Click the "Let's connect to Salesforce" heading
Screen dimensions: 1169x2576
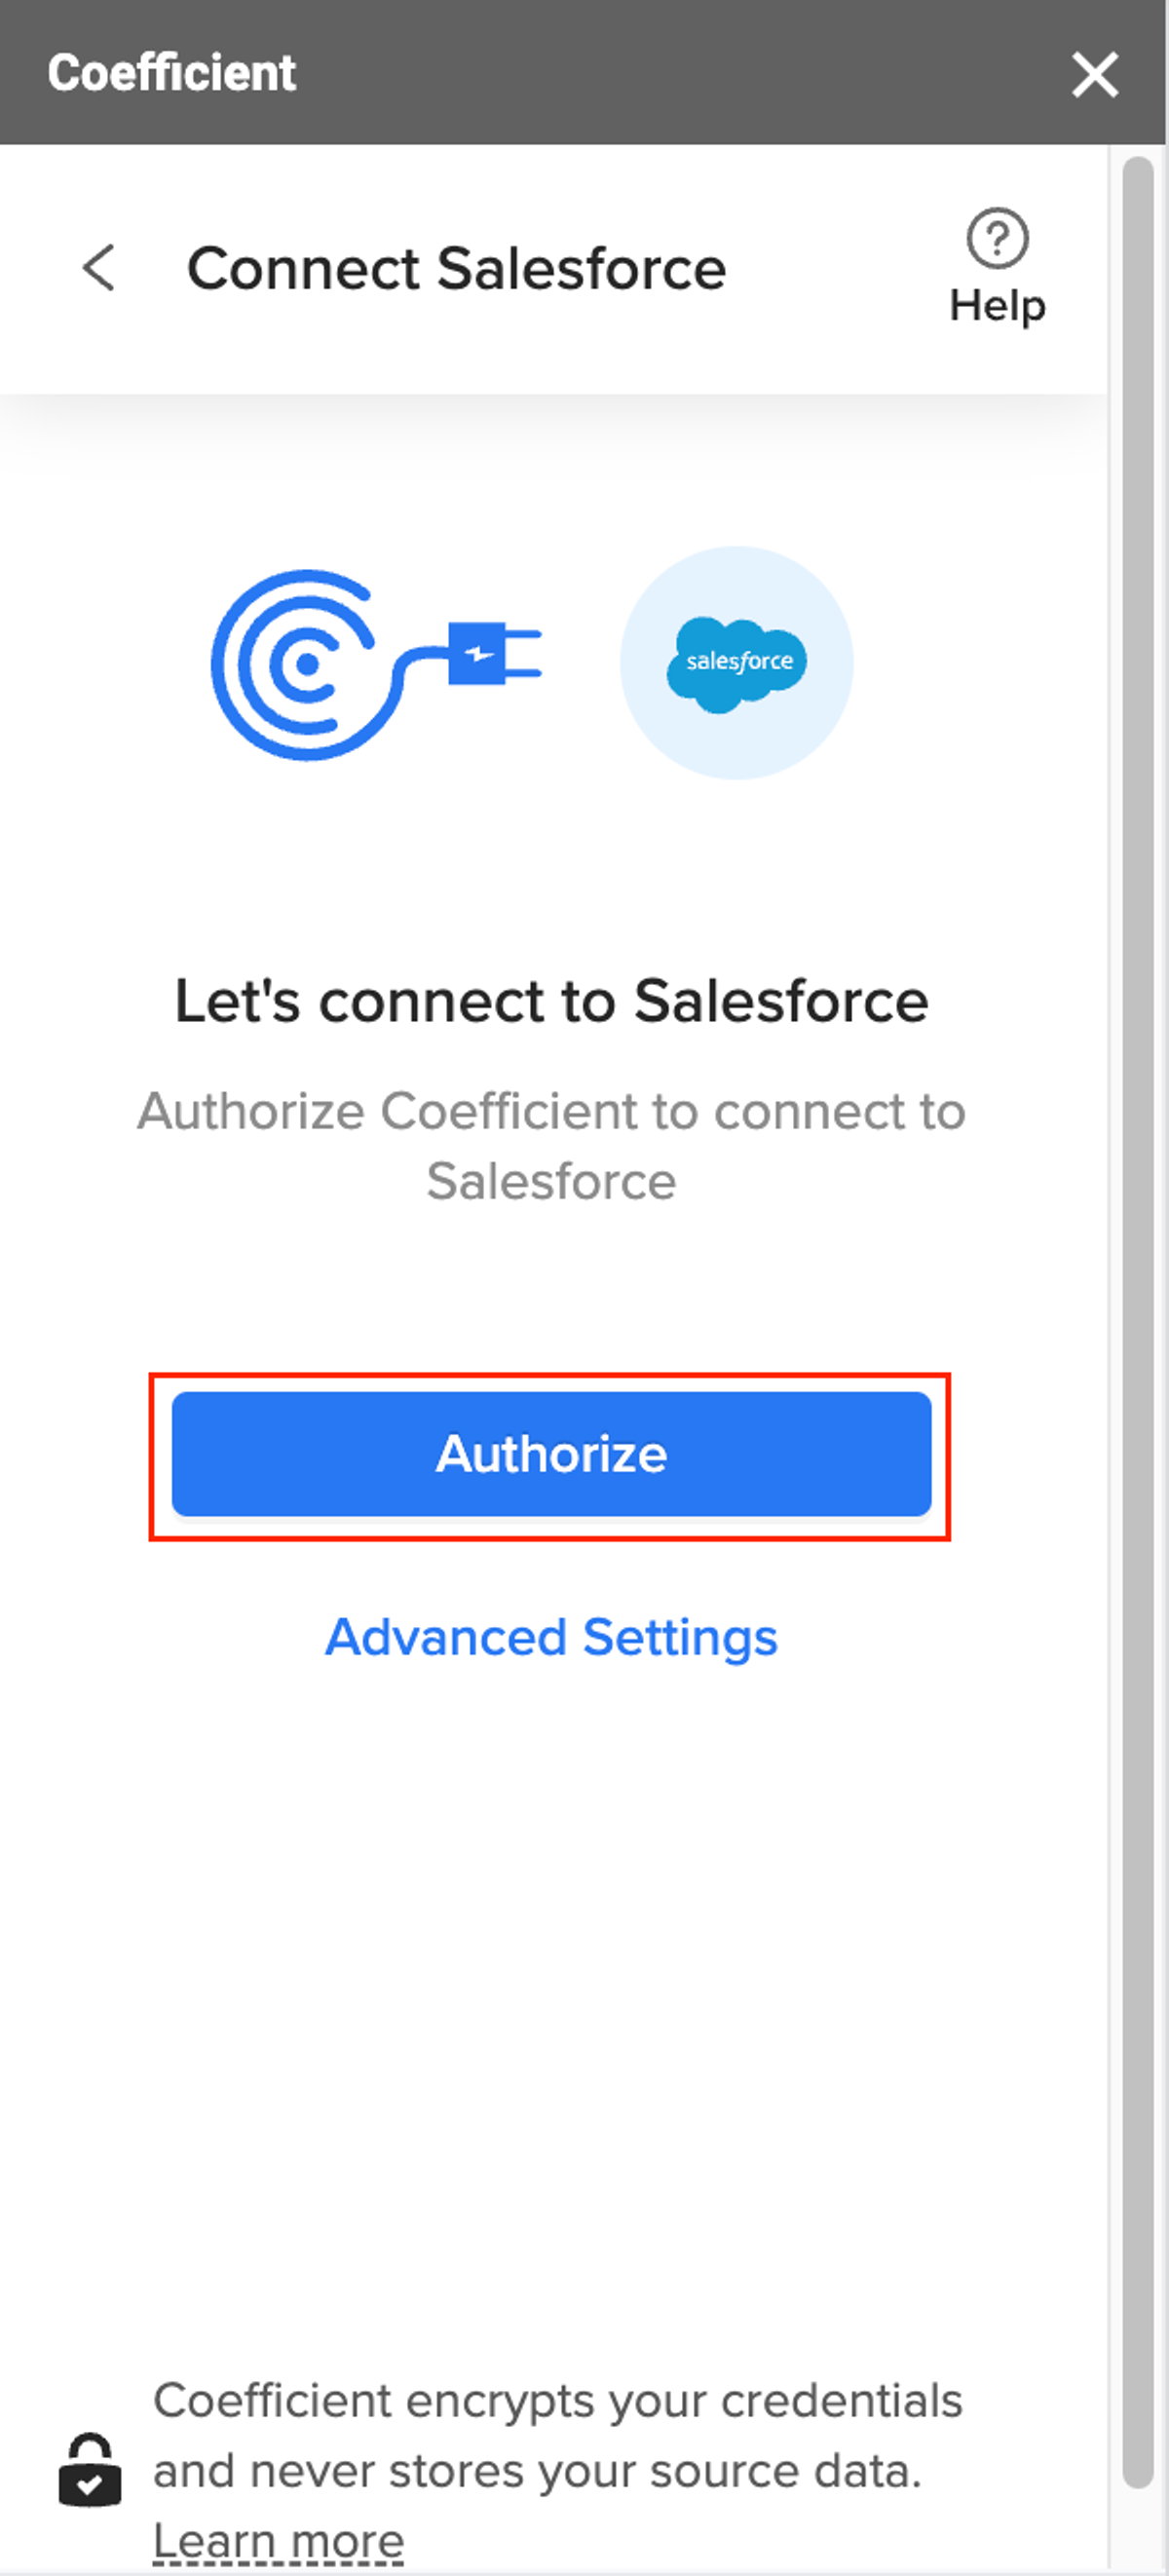(x=551, y=1000)
